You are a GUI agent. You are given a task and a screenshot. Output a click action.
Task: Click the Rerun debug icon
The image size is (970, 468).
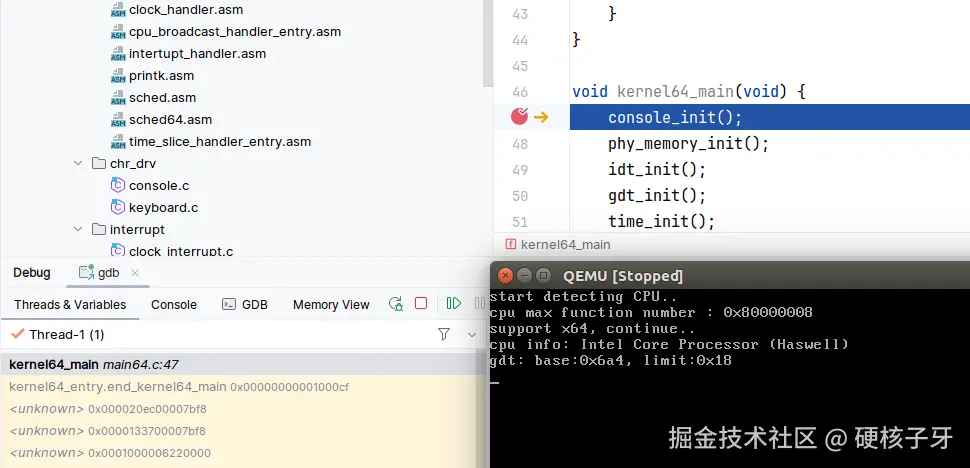click(x=396, y=304)
